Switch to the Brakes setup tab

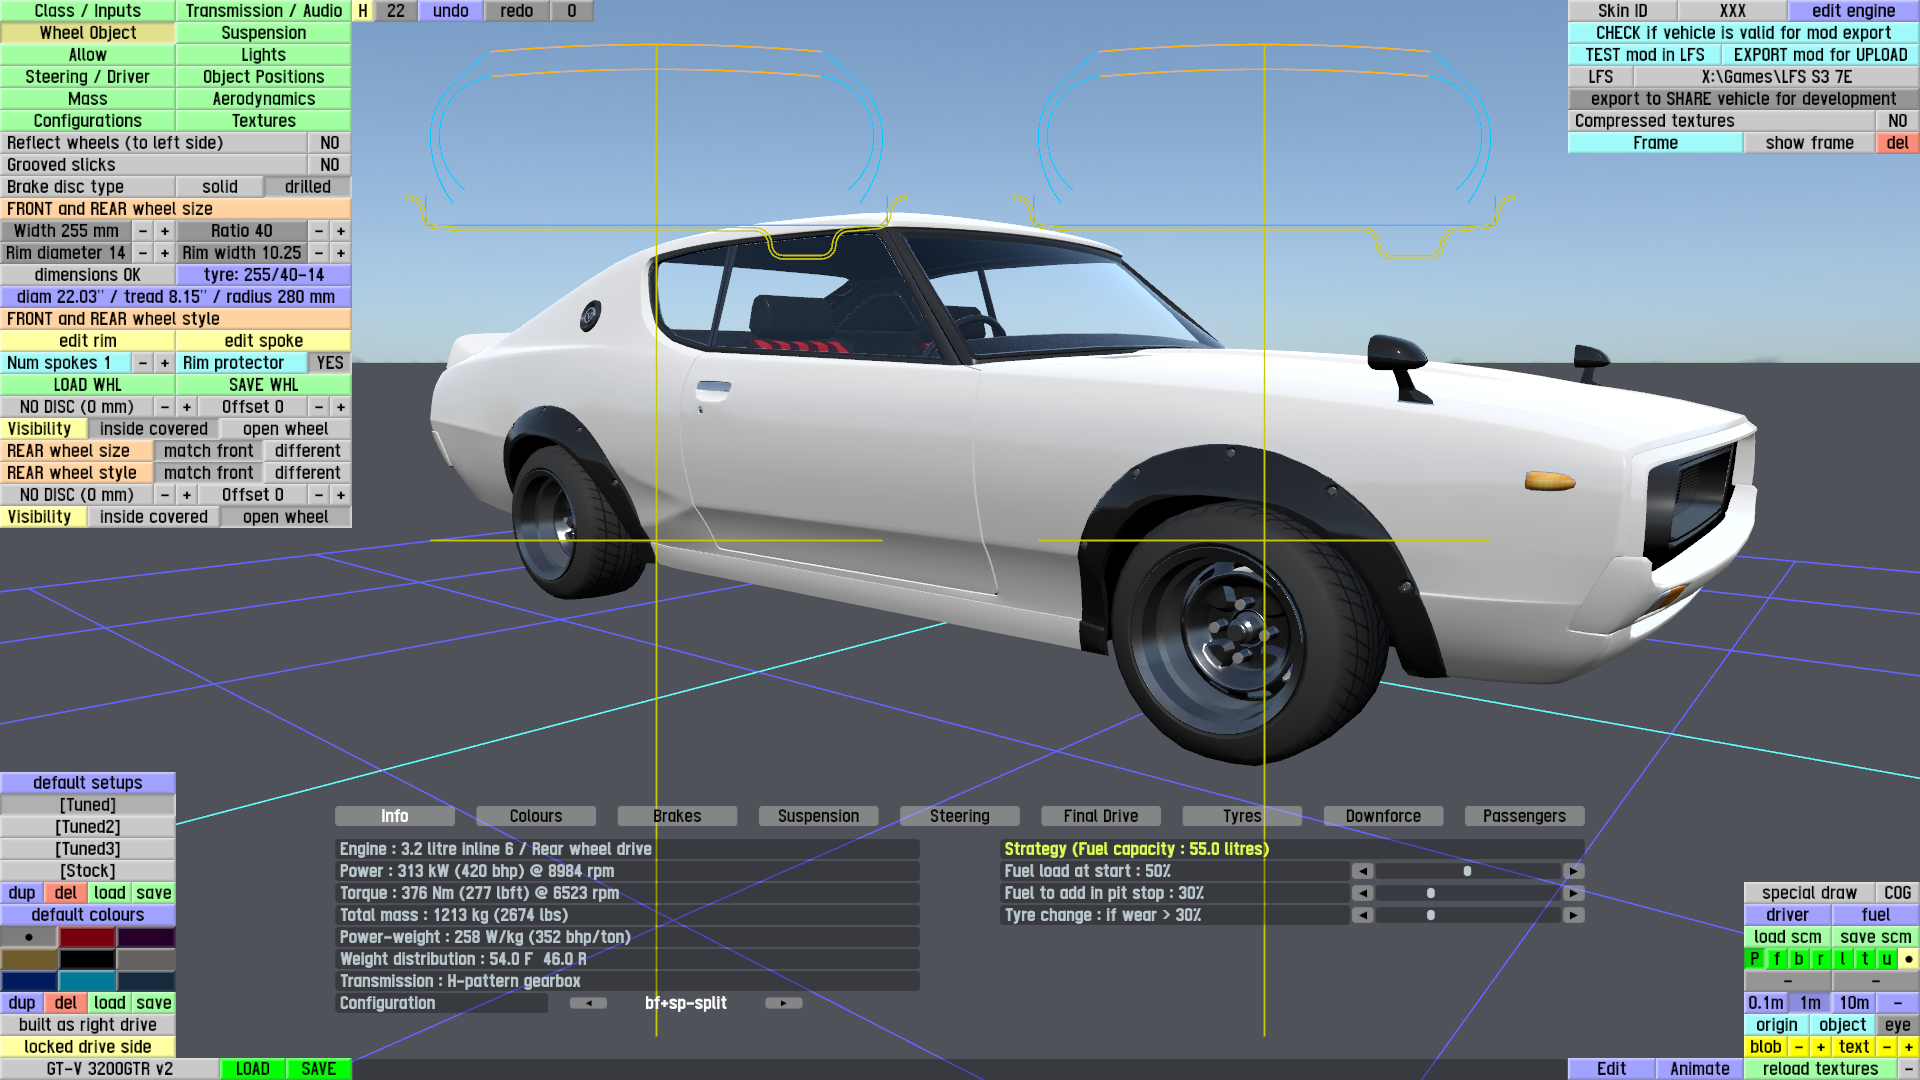point(677,816)
